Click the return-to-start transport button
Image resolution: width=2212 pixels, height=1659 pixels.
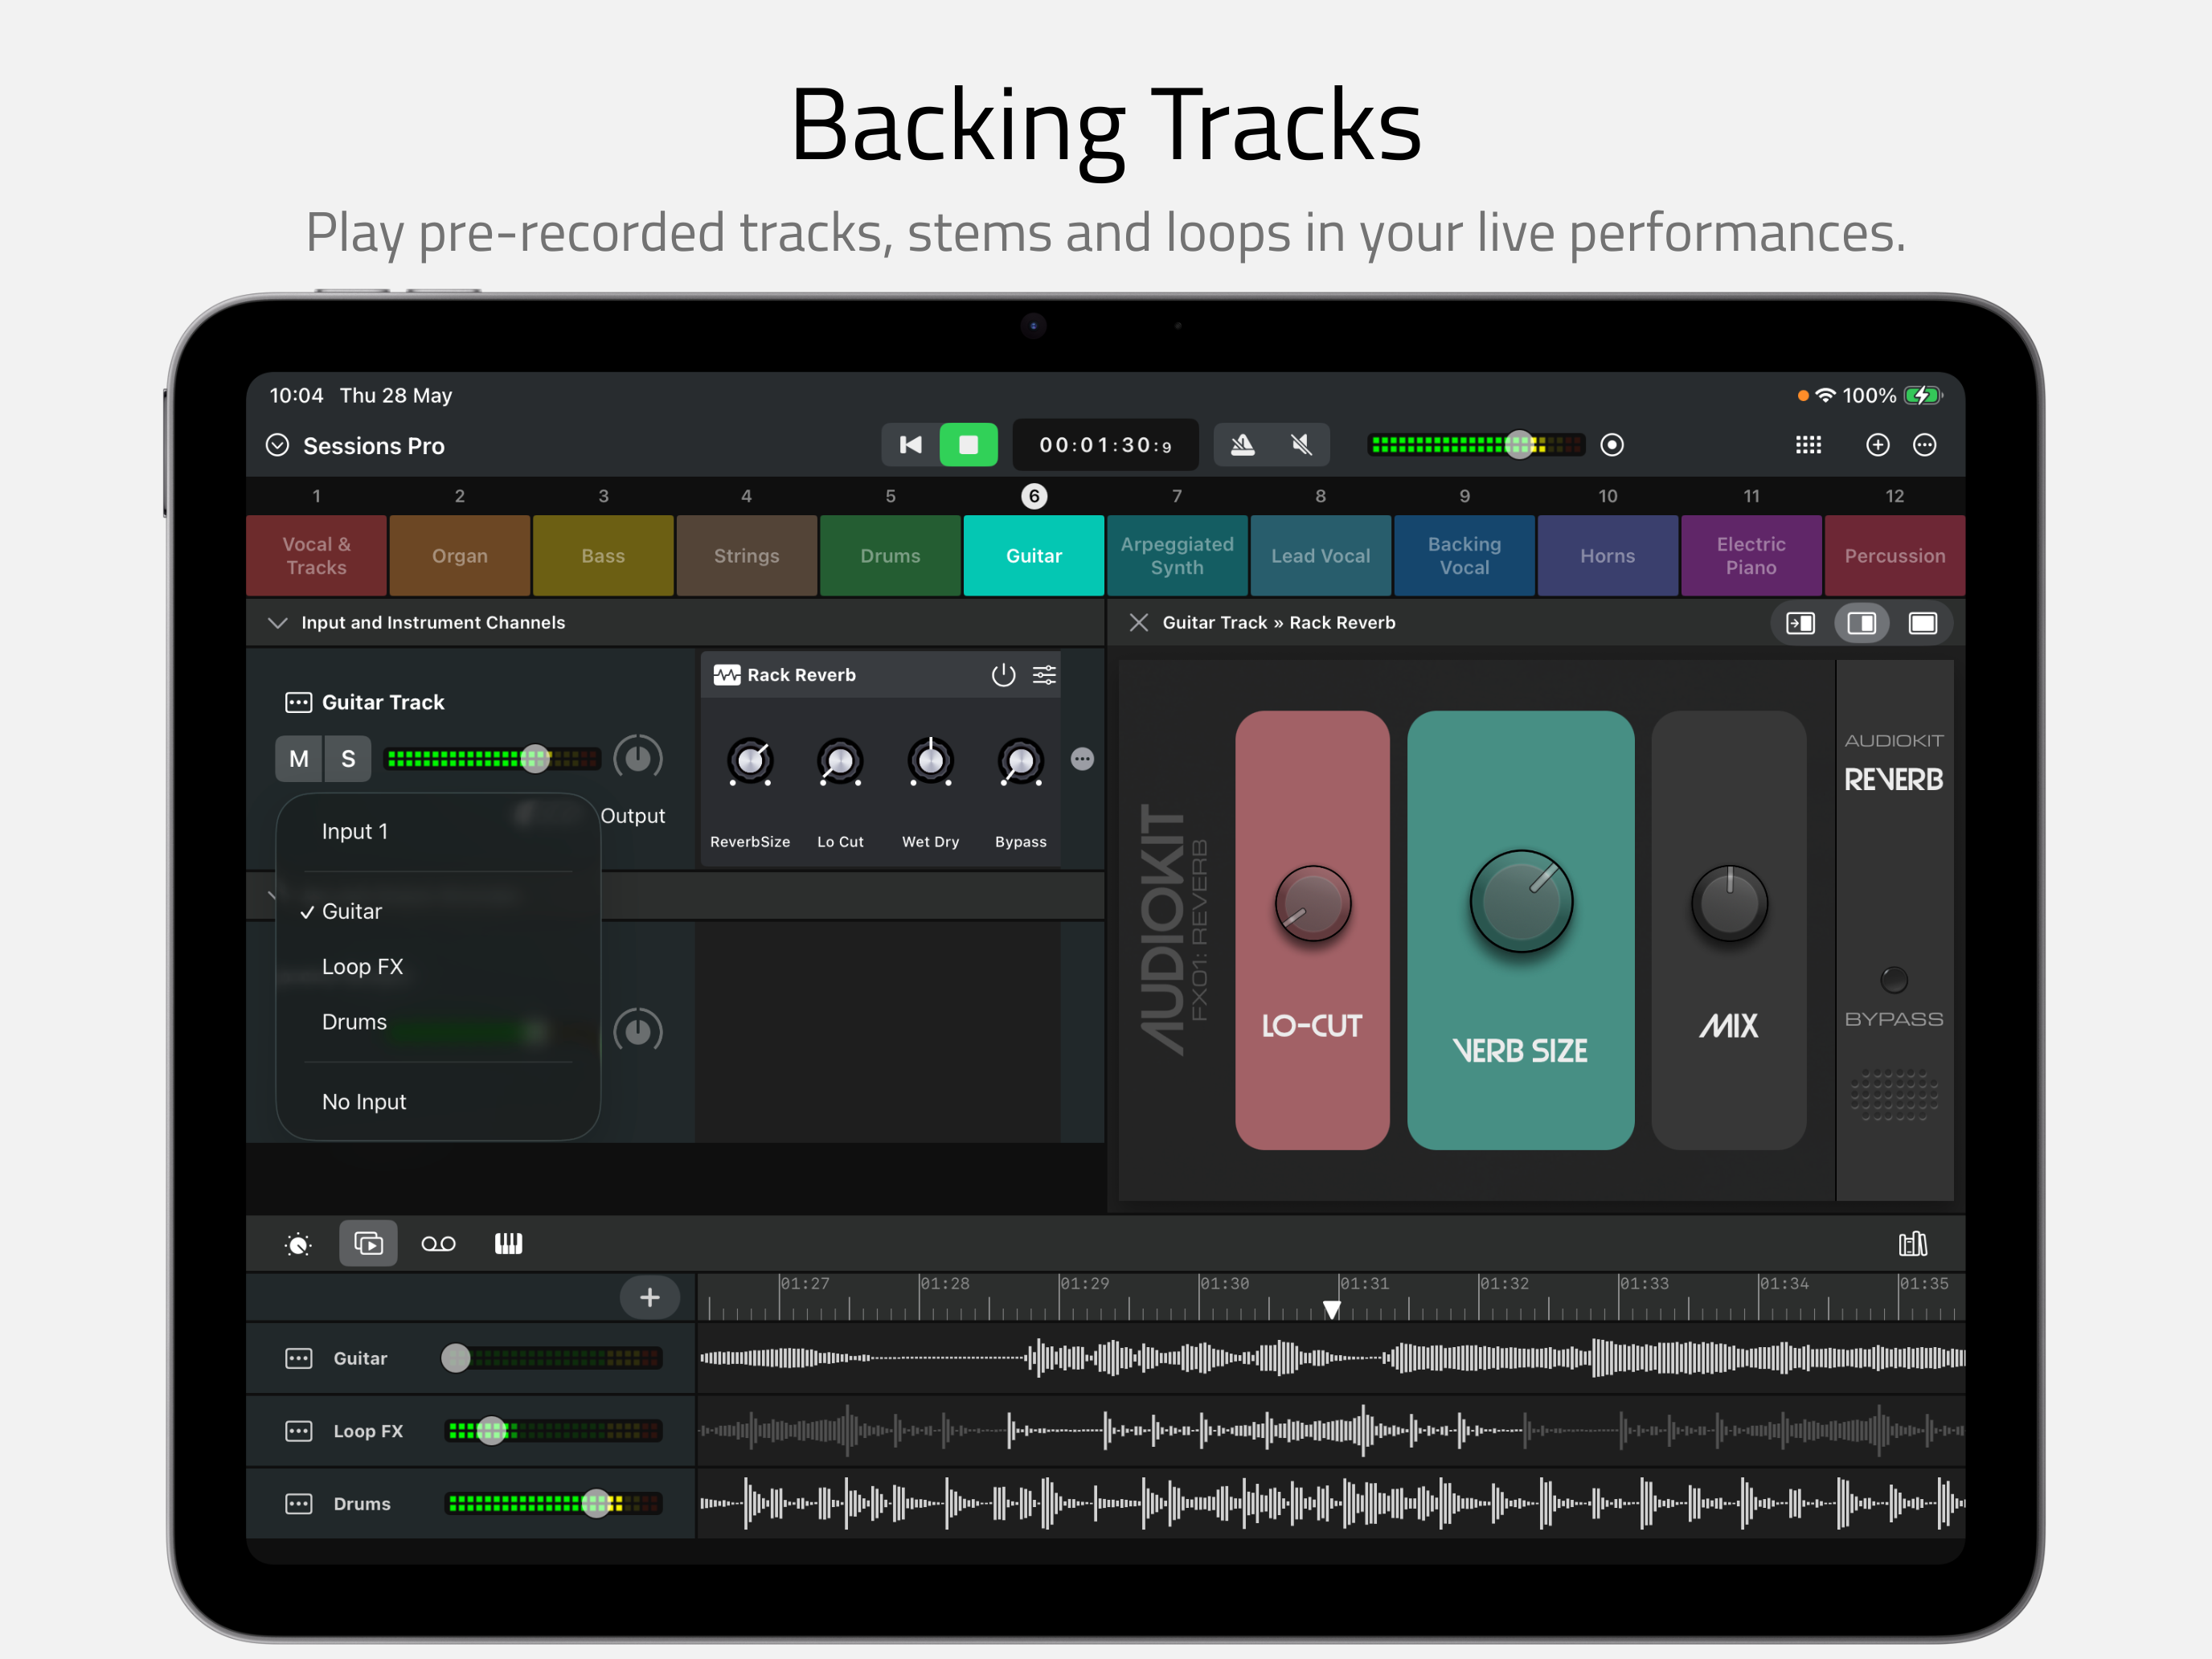click(910, 445)
